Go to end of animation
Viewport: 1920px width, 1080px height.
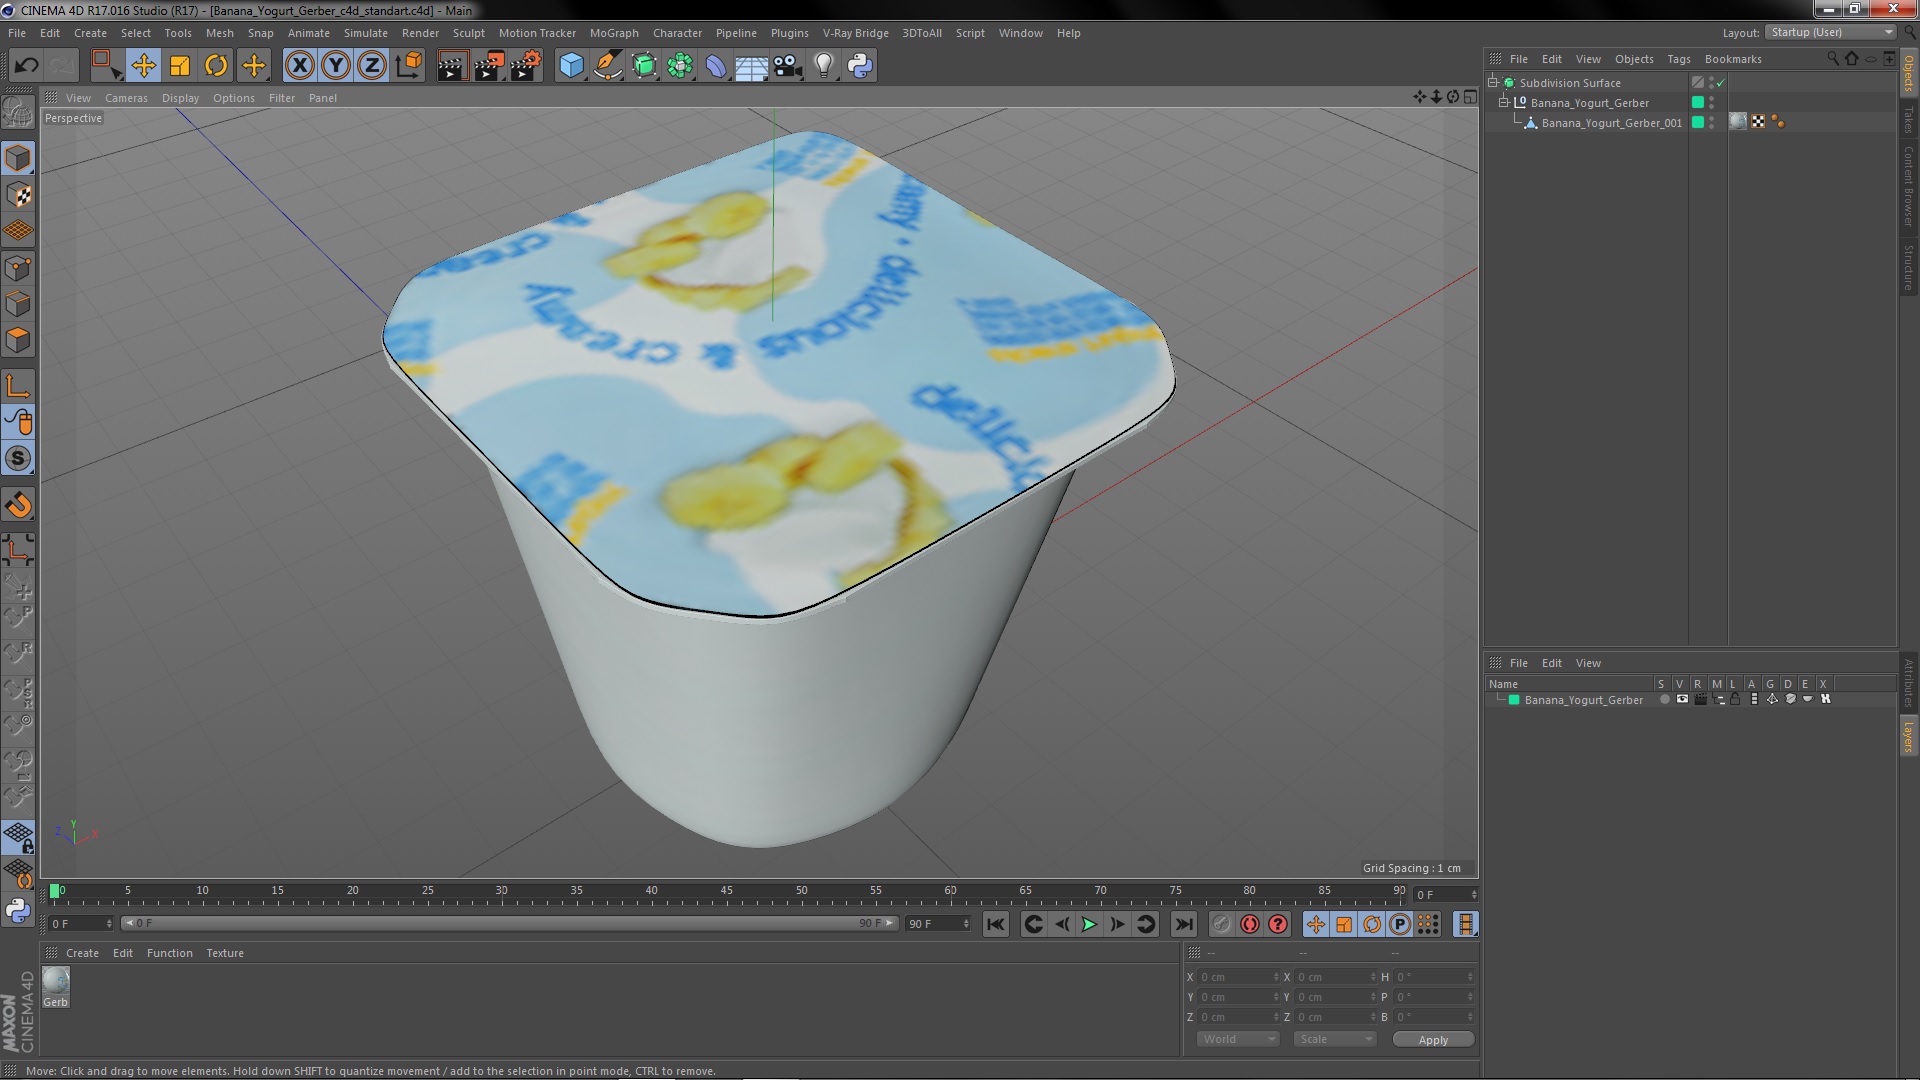[x=1184, y=925]
